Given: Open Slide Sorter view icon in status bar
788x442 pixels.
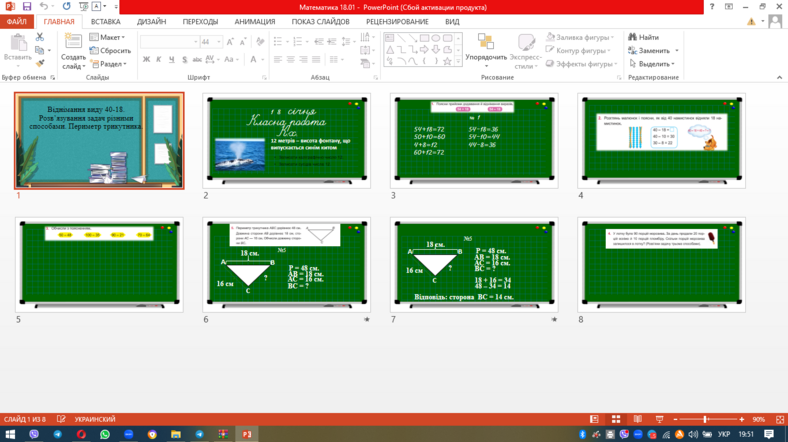Looking at the screenshot, I should 616,419.
